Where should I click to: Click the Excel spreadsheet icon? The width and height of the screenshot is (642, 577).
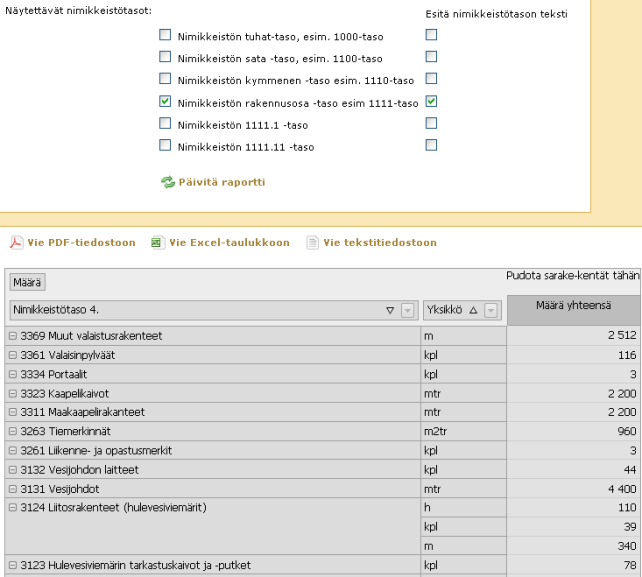[157, 242]
